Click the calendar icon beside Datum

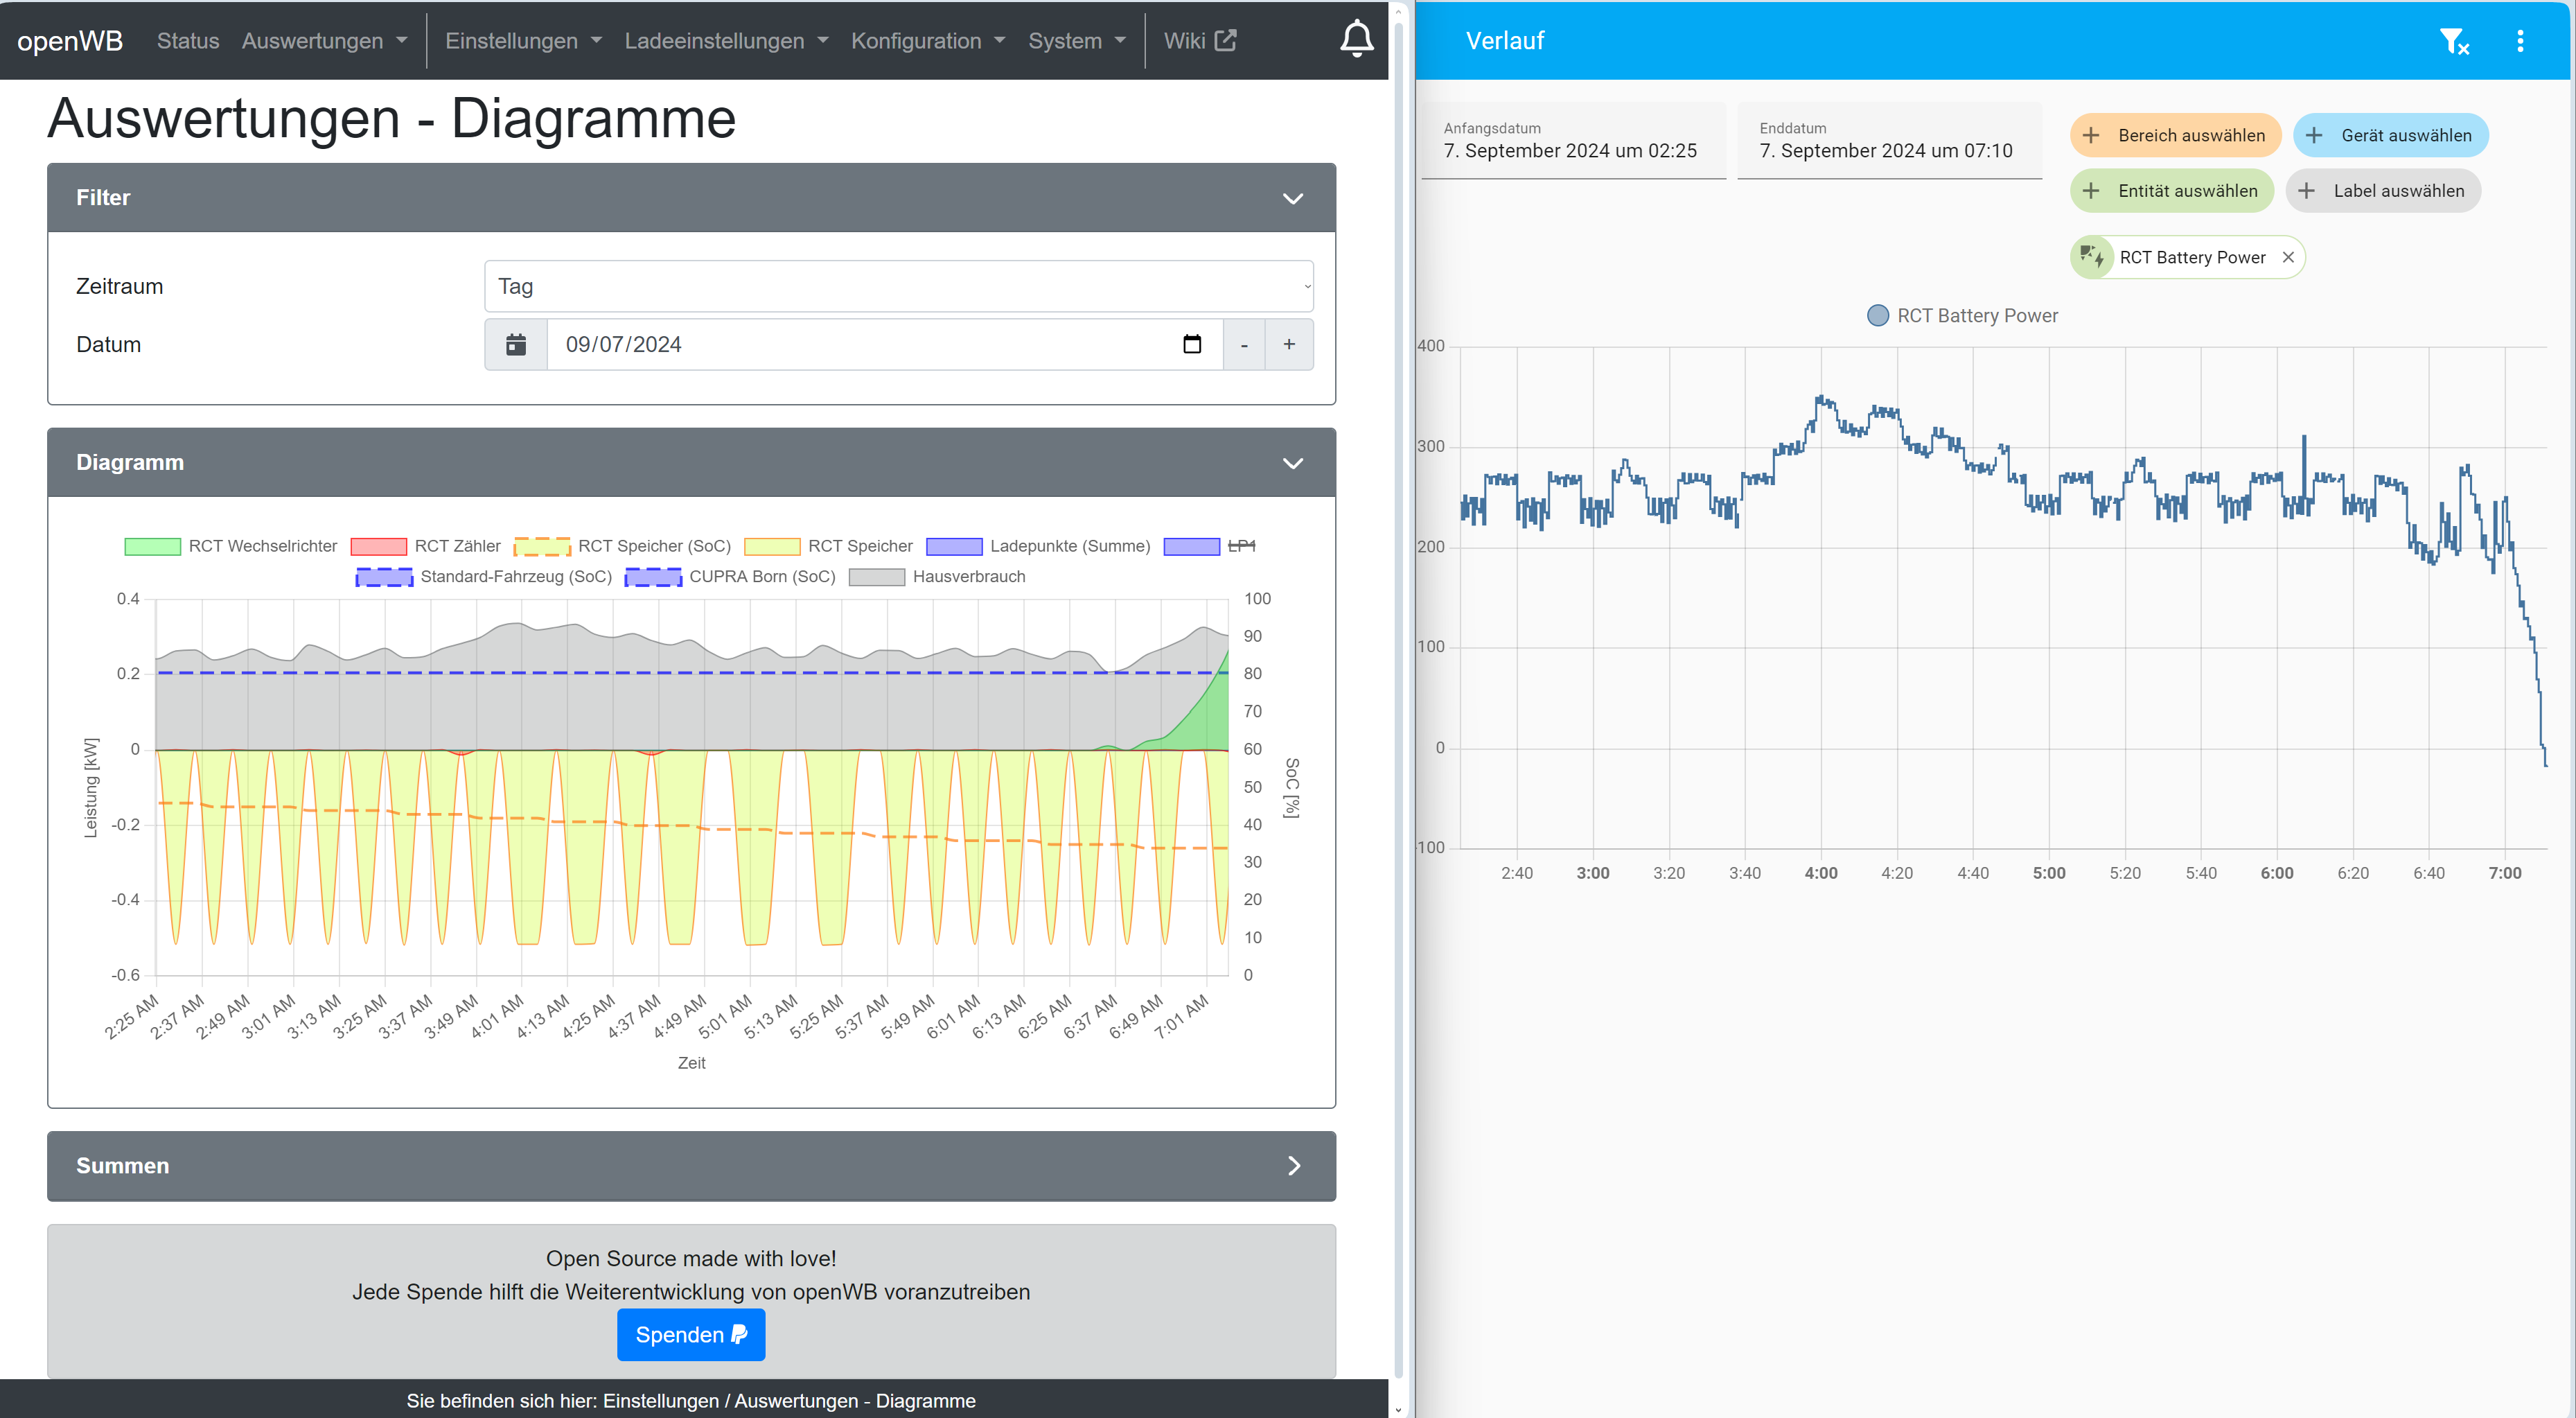pyautogui.click(x=516, y=344)
